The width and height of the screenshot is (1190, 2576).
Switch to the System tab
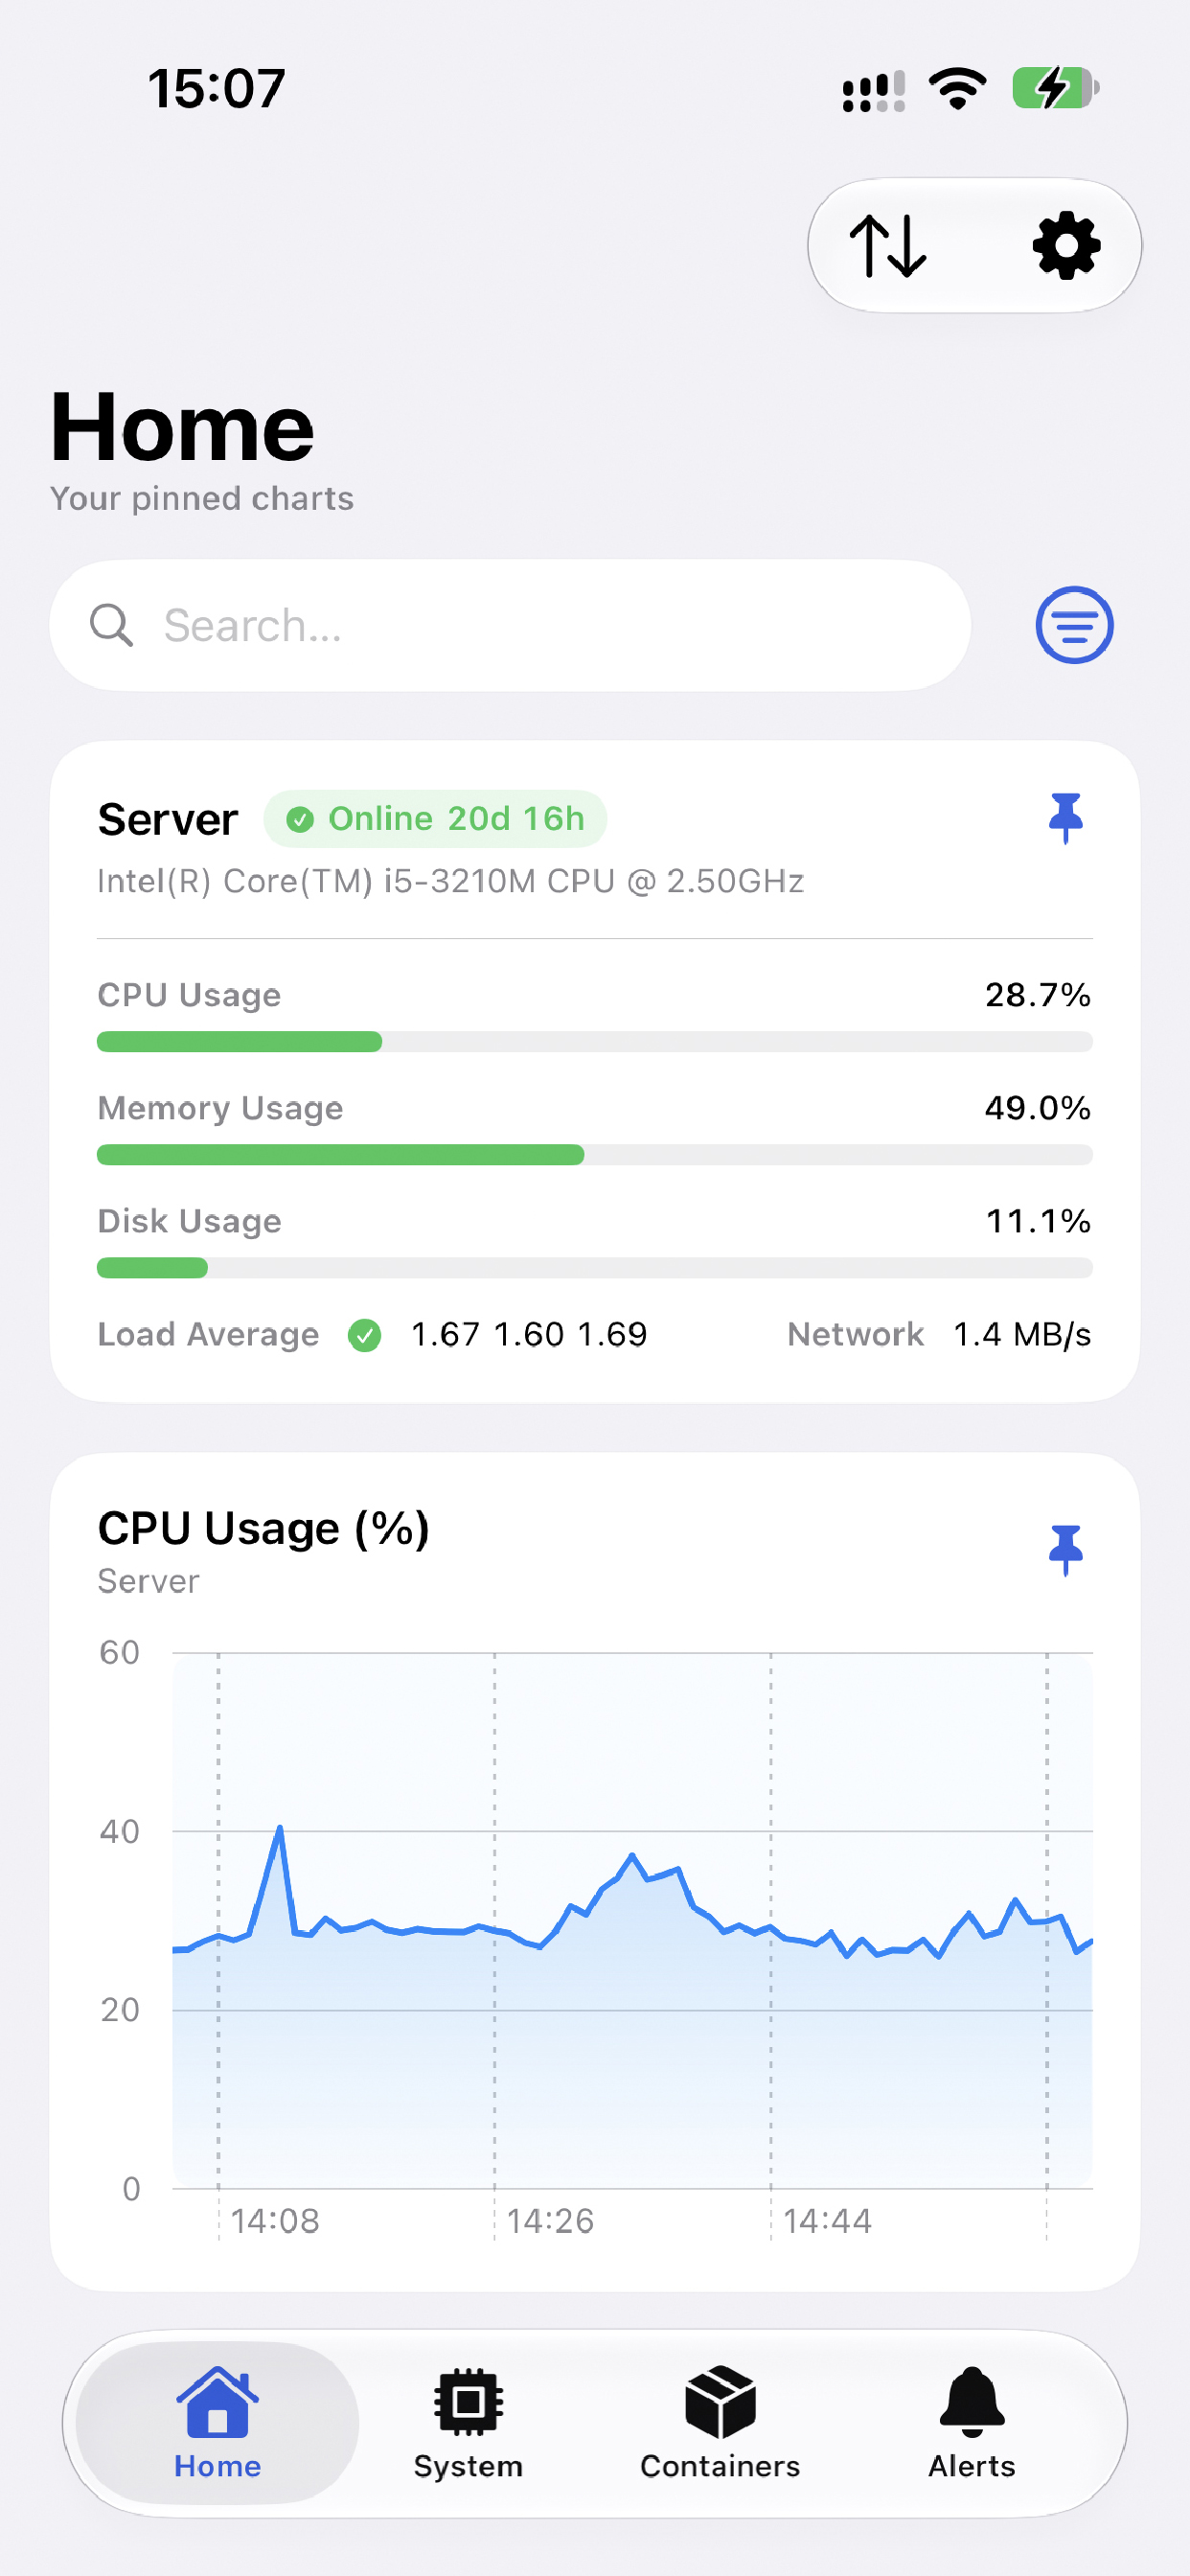[468, 2423]
